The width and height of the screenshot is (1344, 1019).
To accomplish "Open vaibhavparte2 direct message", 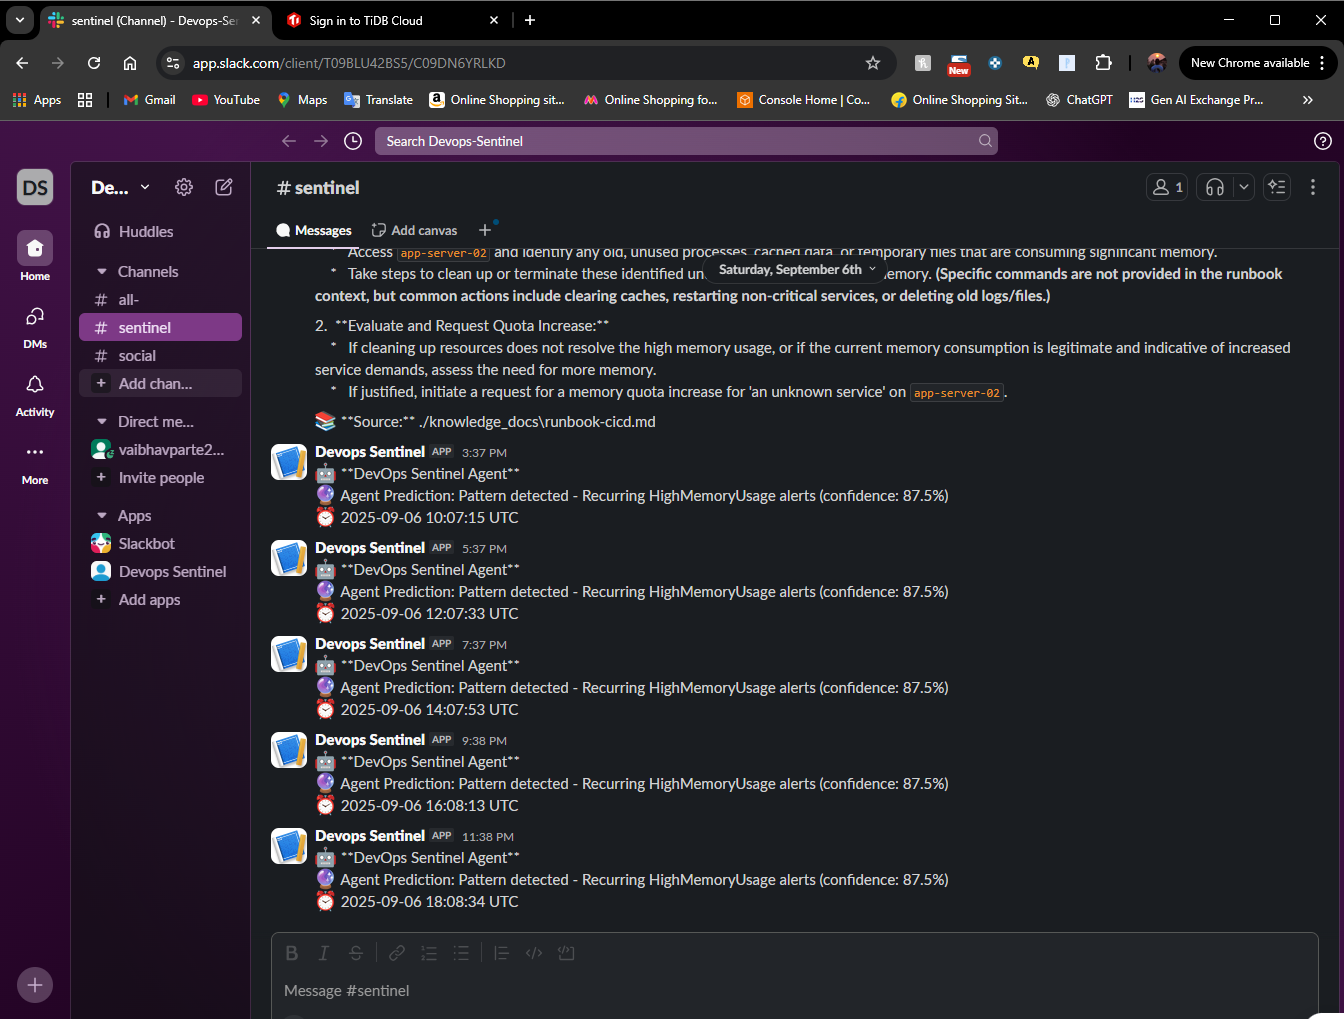I will [x=160, y=449].
